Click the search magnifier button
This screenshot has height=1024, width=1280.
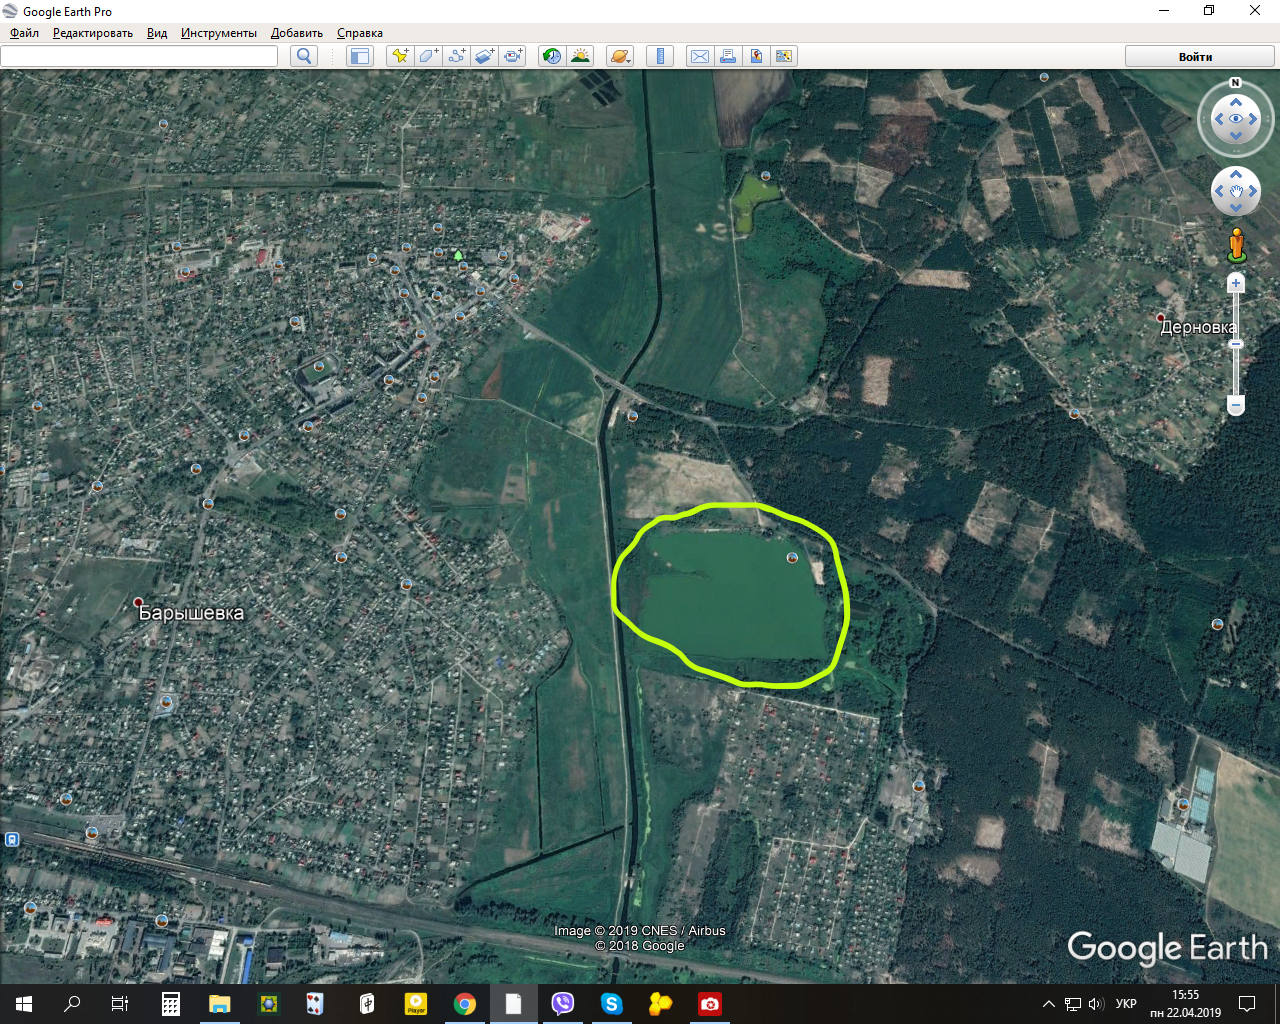tap(304, 56)
